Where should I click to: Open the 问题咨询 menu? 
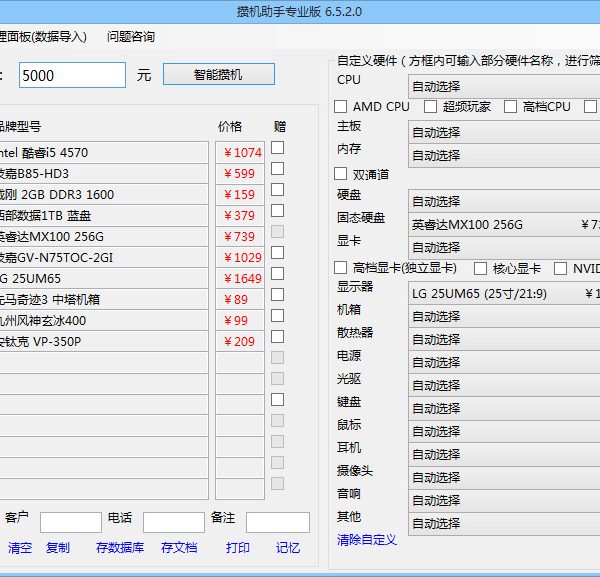point(131,37)
